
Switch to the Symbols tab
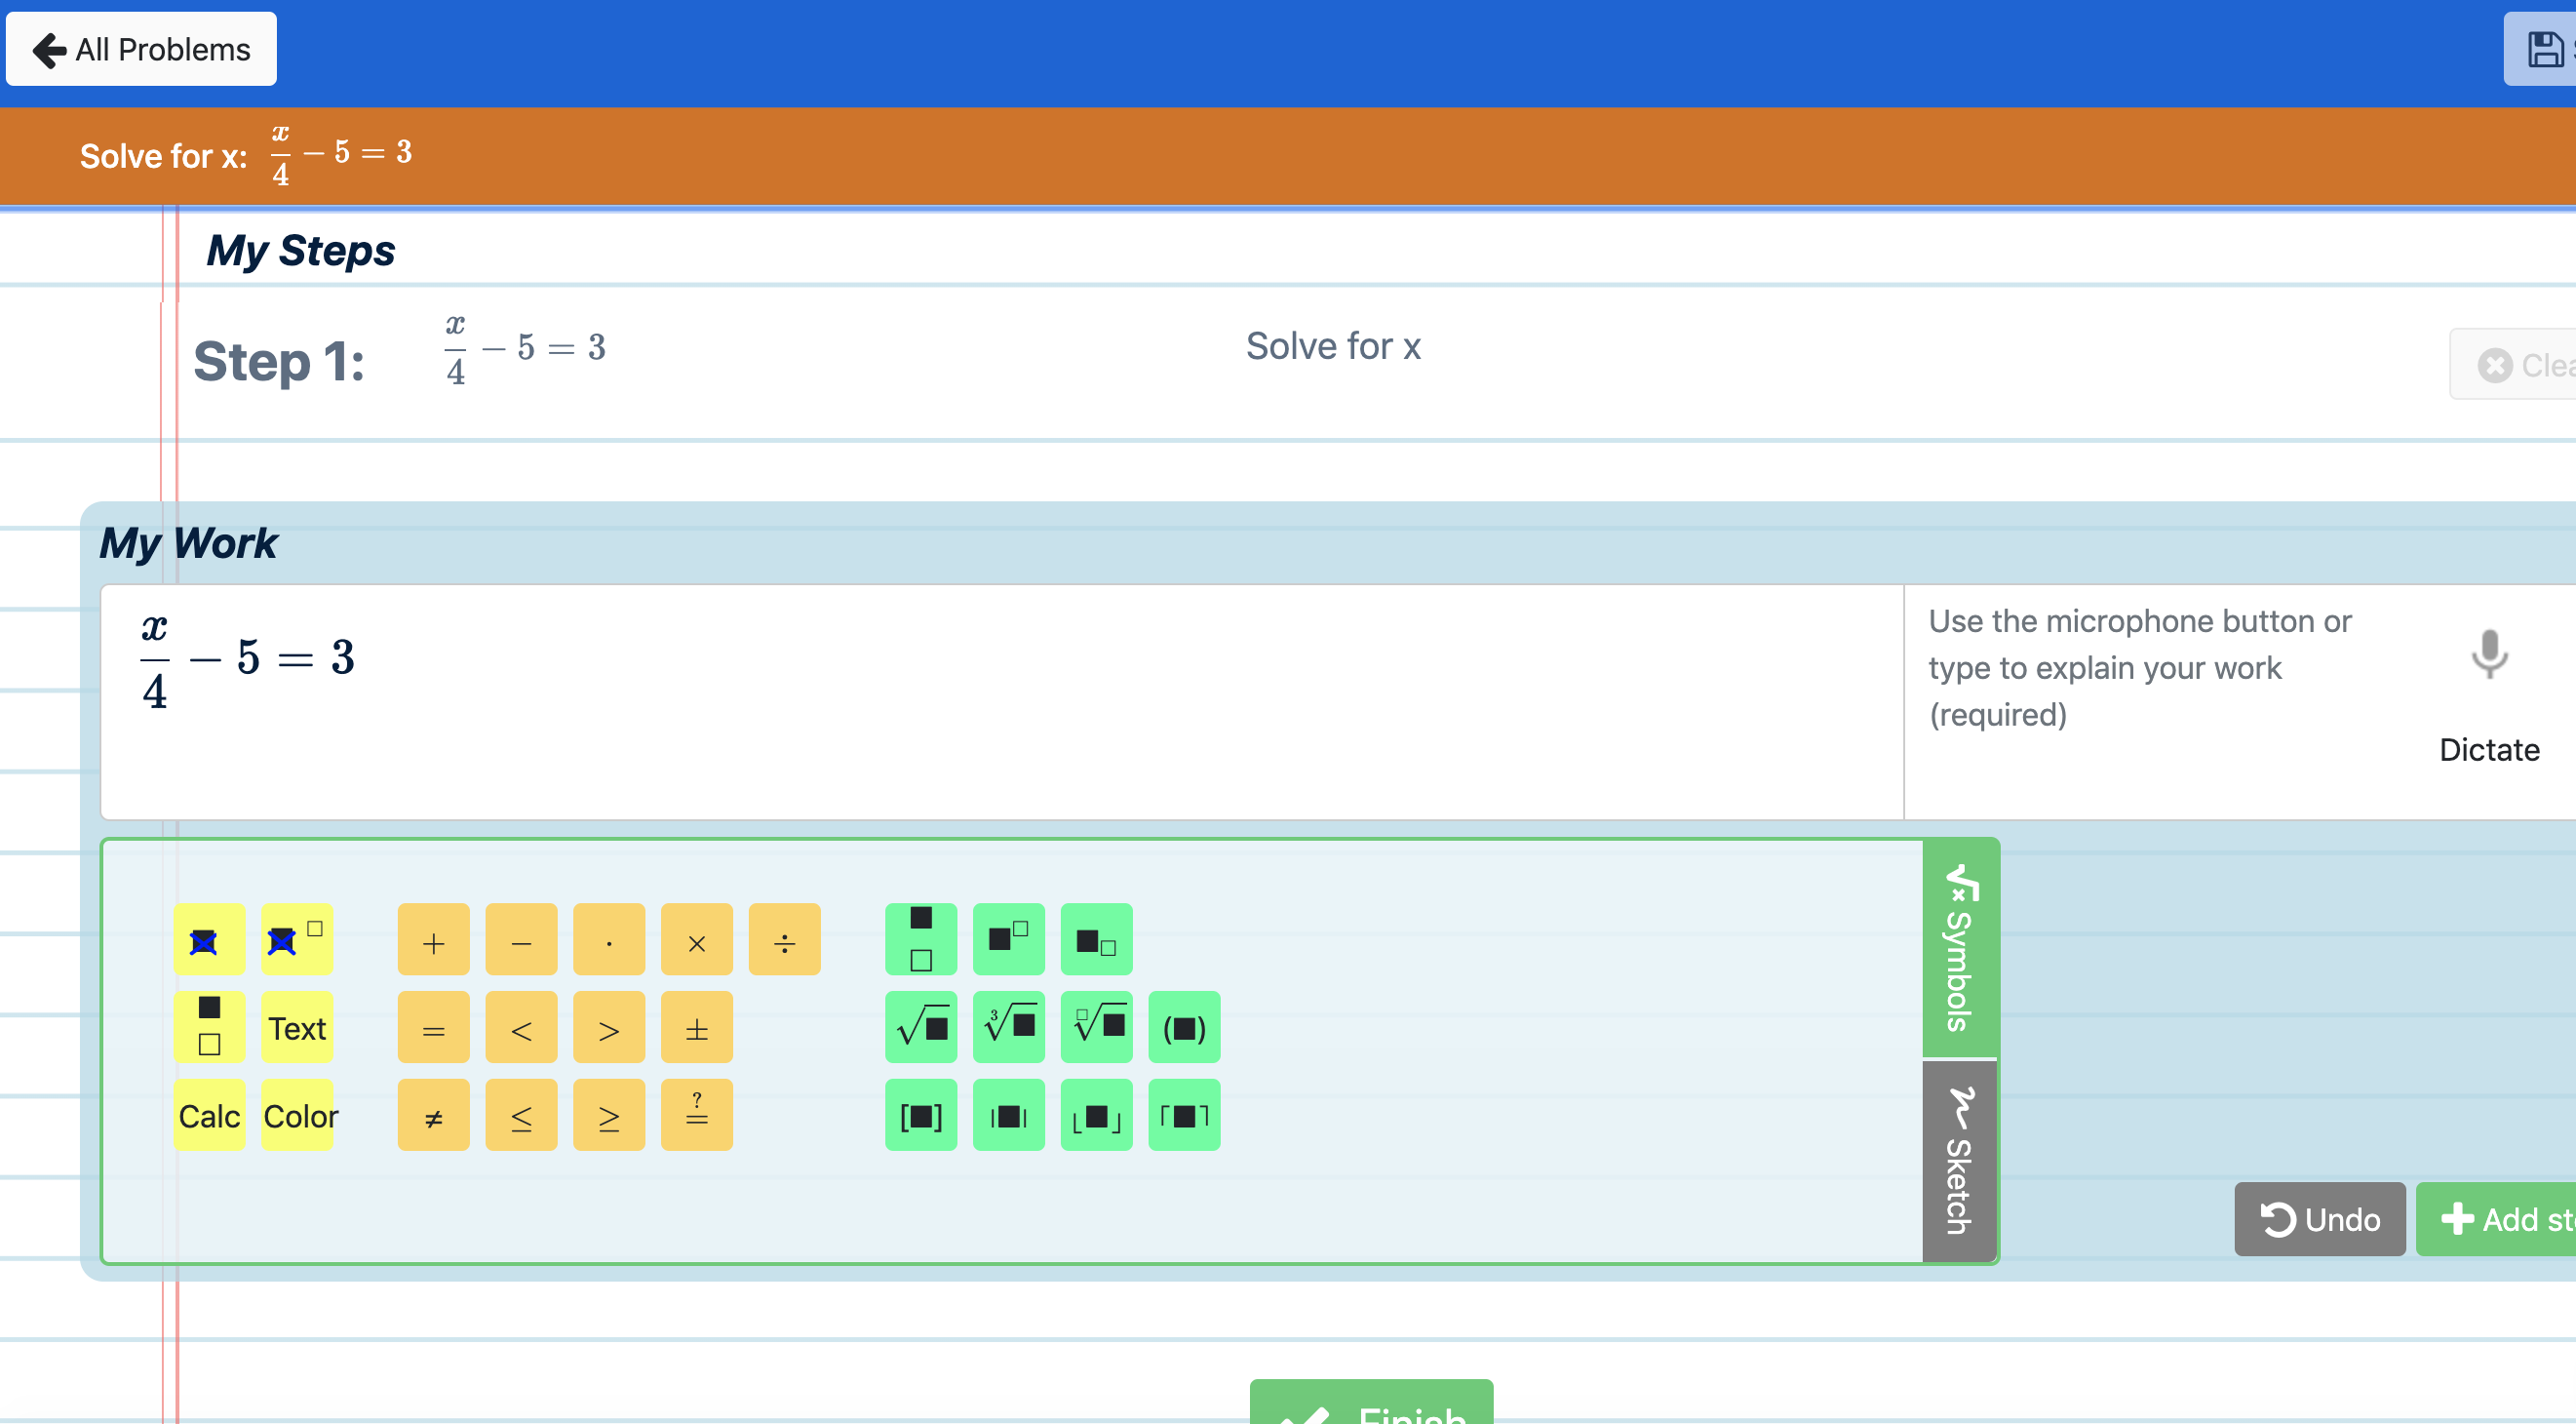point(1957,945)
